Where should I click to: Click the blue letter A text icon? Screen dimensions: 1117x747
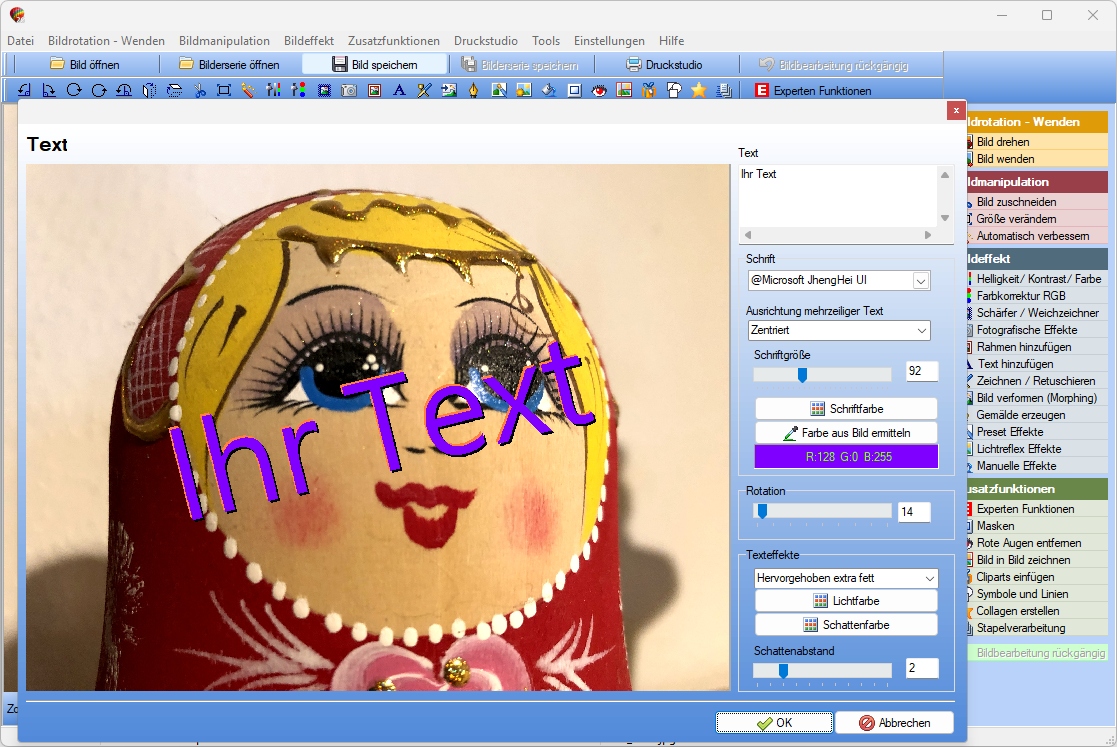click(399, 90)
